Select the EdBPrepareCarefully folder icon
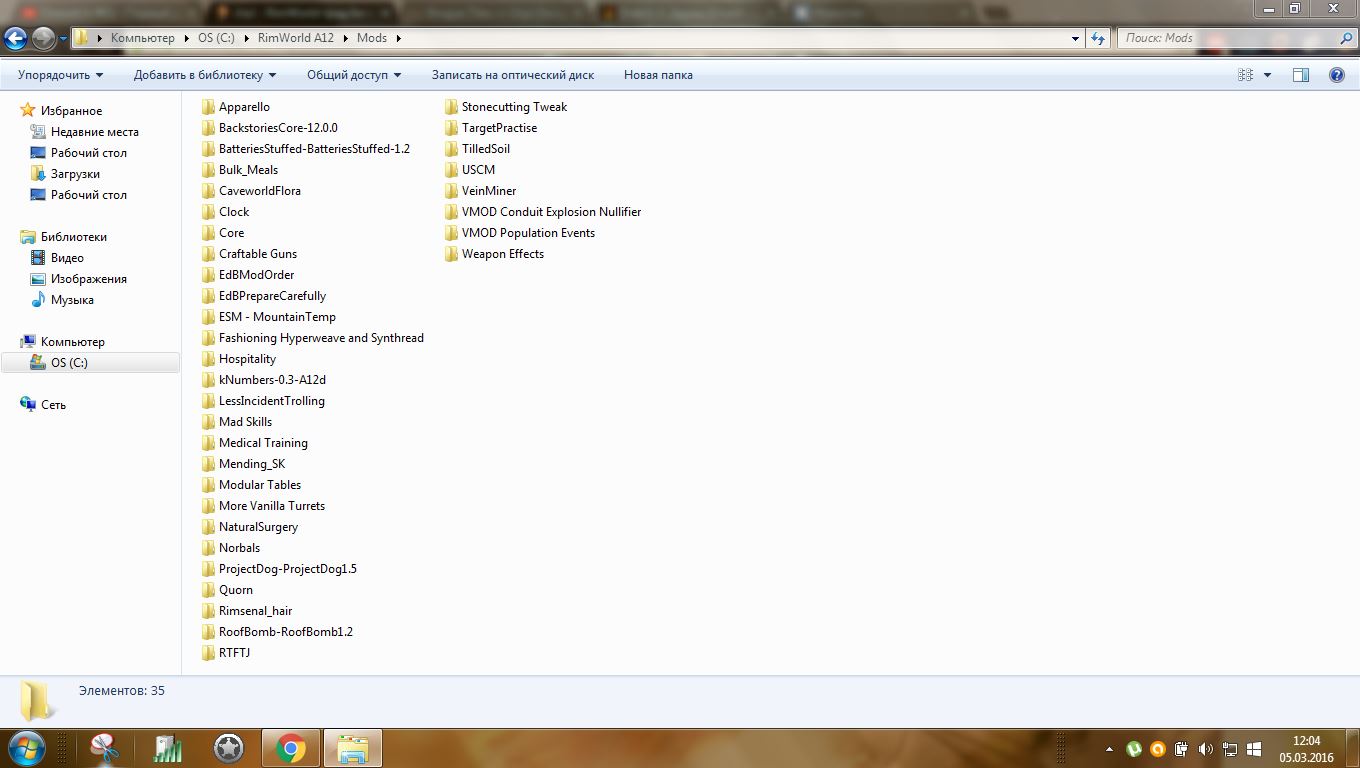This screenshot has height=768, width=1360. 208,296
